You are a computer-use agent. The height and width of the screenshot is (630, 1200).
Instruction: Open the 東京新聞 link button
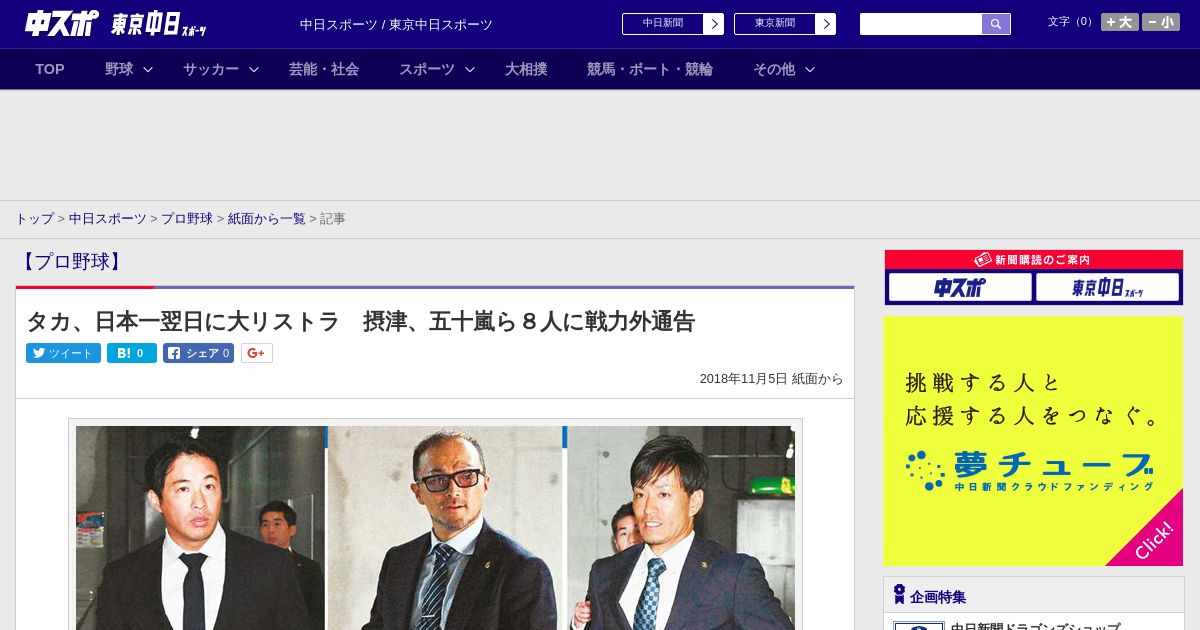[775, 24]
